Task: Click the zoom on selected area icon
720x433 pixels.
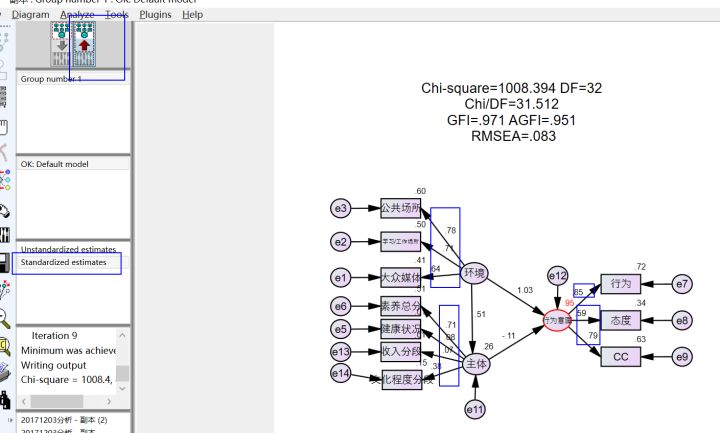Action: click(x=5, y=347)
